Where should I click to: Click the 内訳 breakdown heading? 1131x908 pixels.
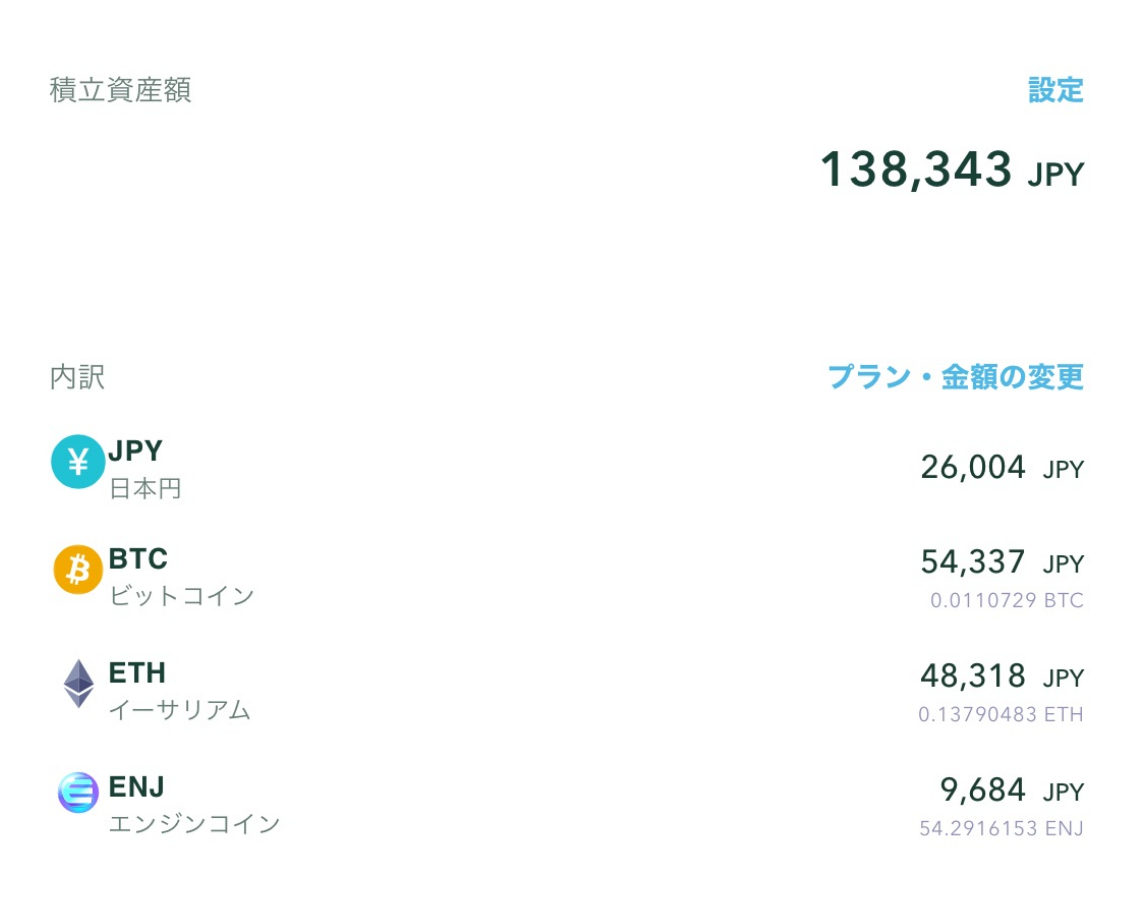pyautogui.click(x=77, y=378)
